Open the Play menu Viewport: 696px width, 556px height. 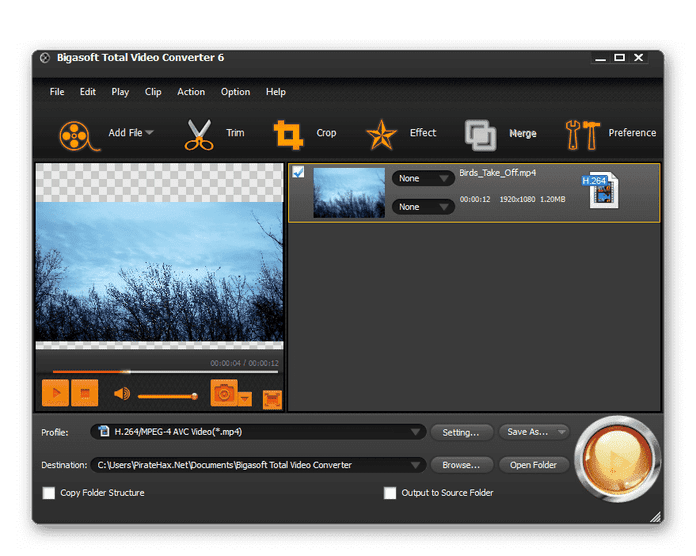[120, 92]
